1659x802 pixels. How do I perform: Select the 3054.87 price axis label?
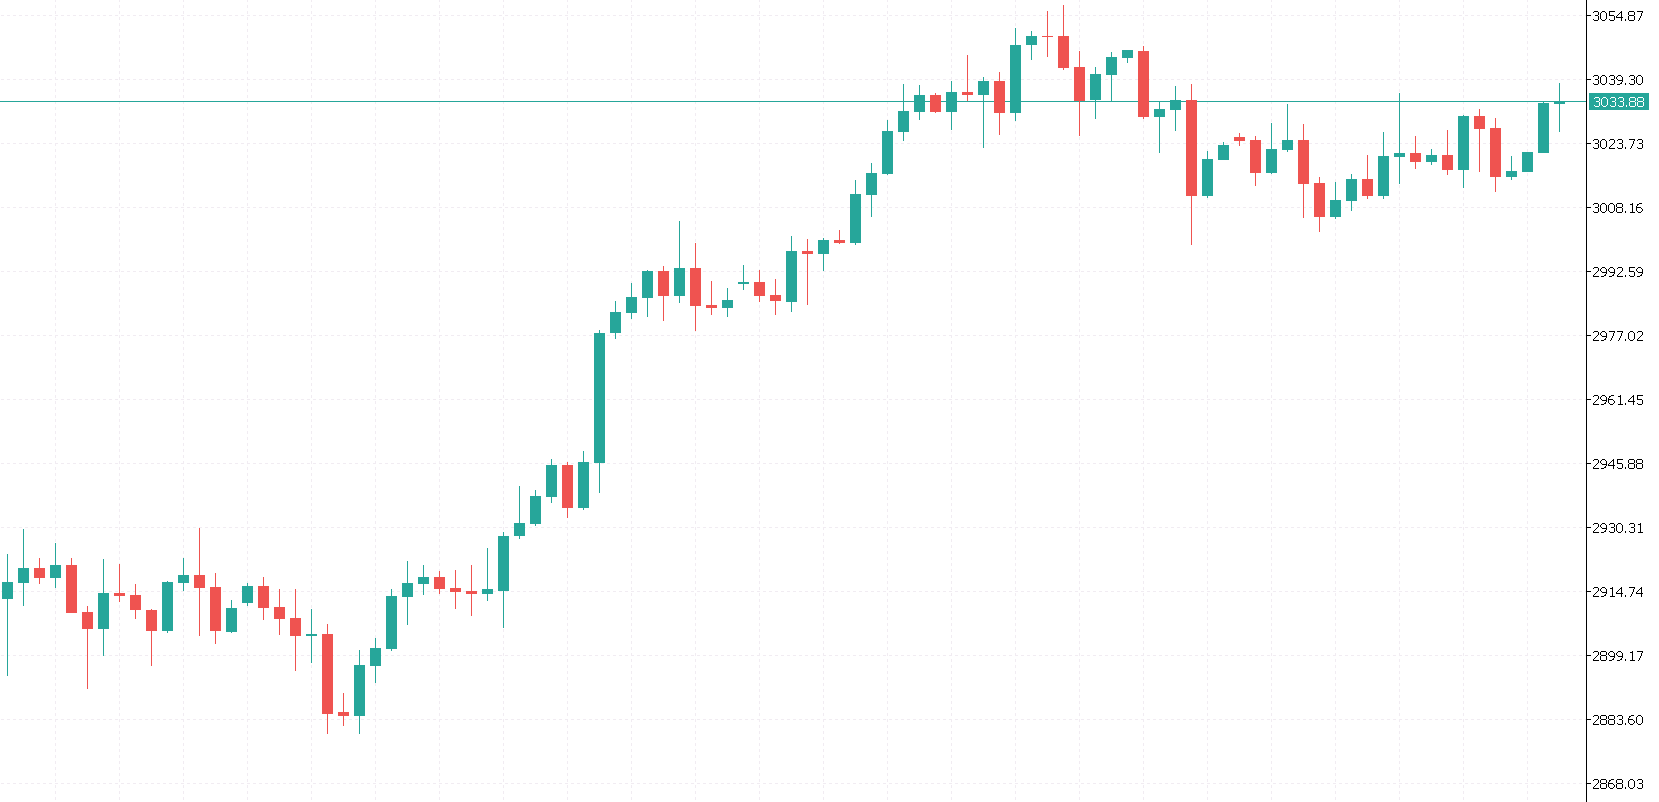[1617, 16]
